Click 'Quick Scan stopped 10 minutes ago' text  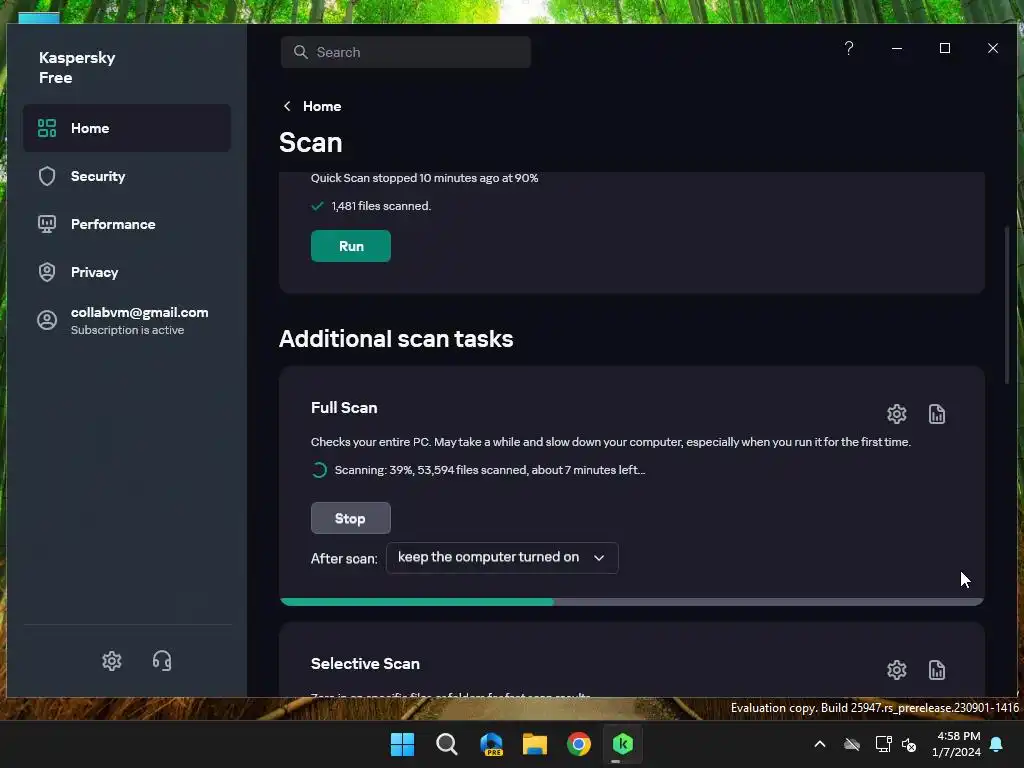point(424,178)
